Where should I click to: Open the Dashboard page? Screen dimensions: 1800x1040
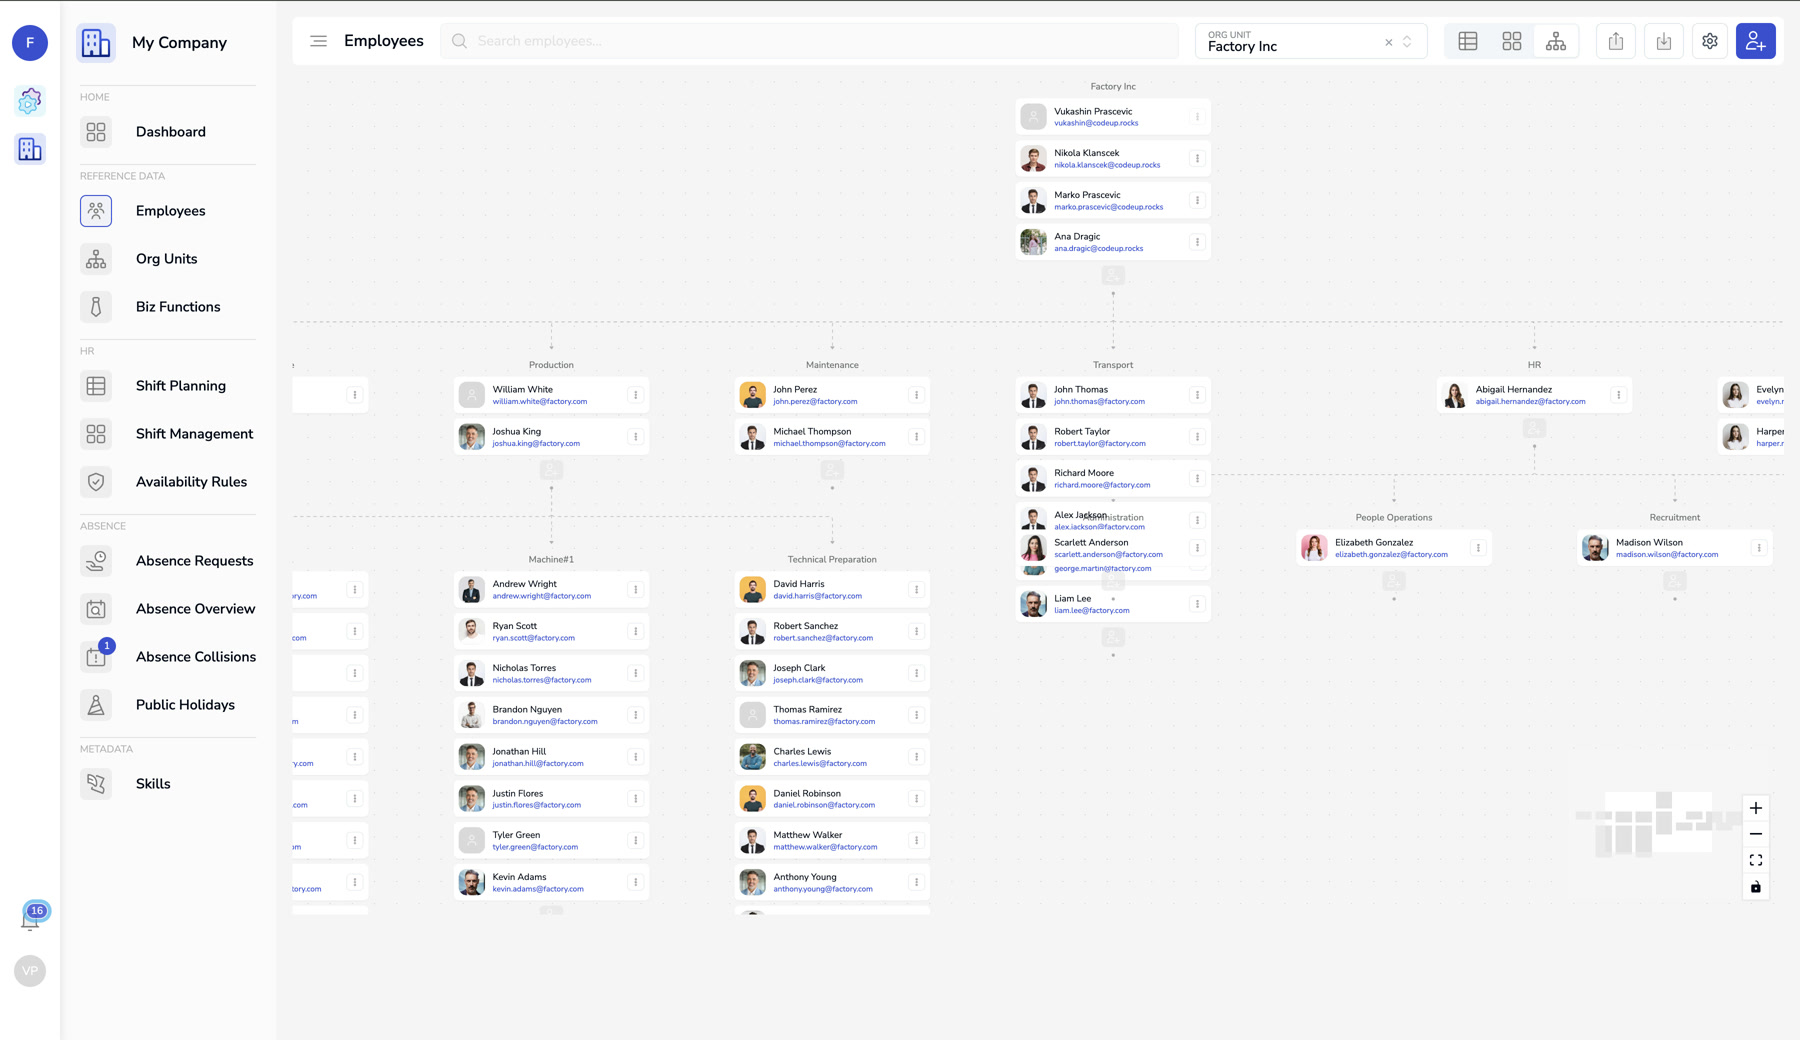point(168,132)
